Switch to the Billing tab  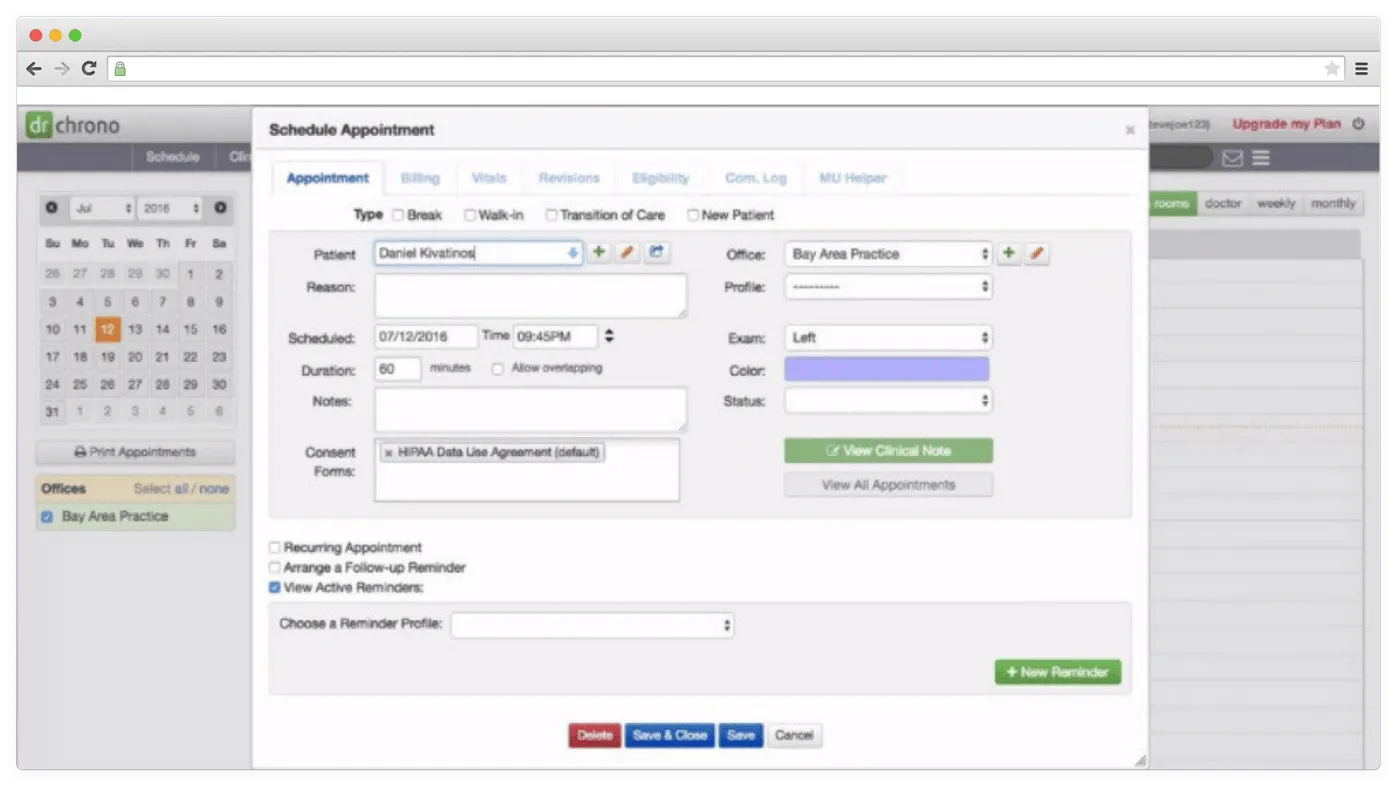(x=420, y=178)
